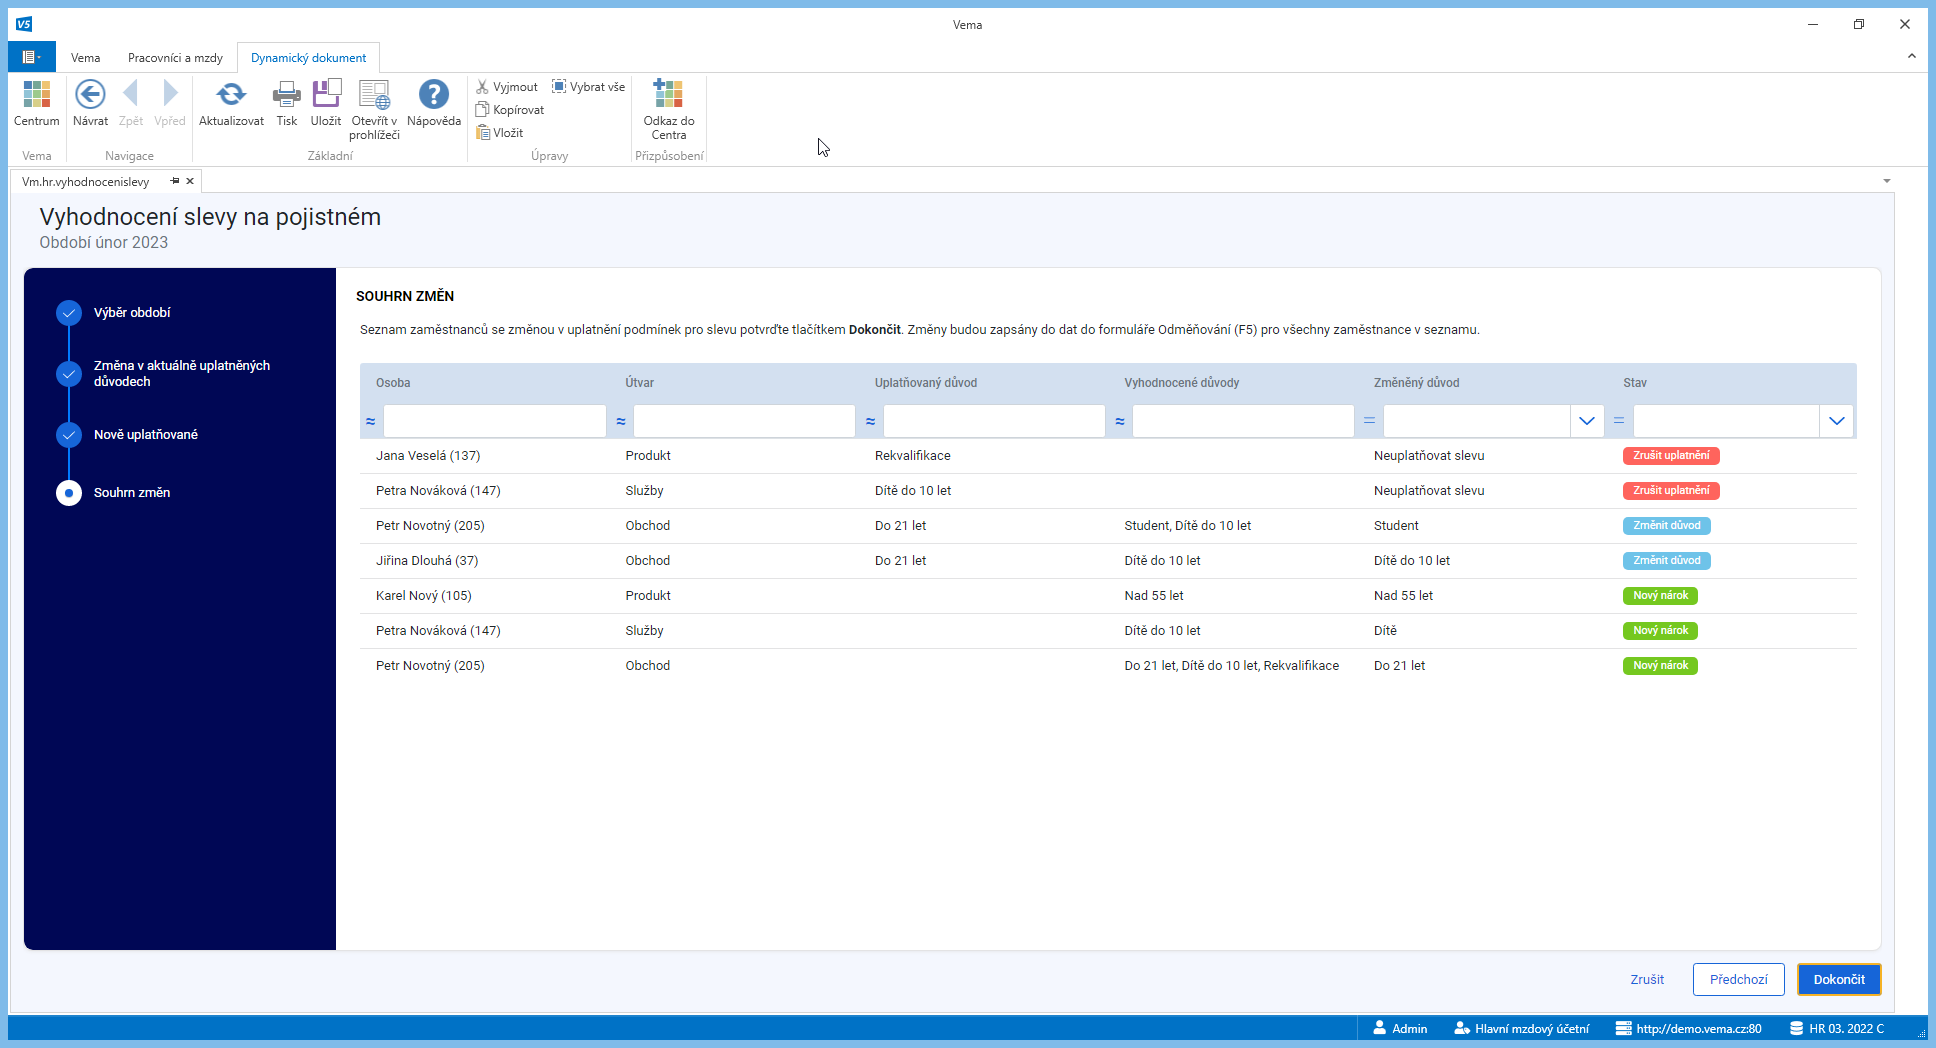Close the Vm.hr.vyhodnocenislevy tab
Viewport: 1936px width, 1048px height.
(190, 181)
